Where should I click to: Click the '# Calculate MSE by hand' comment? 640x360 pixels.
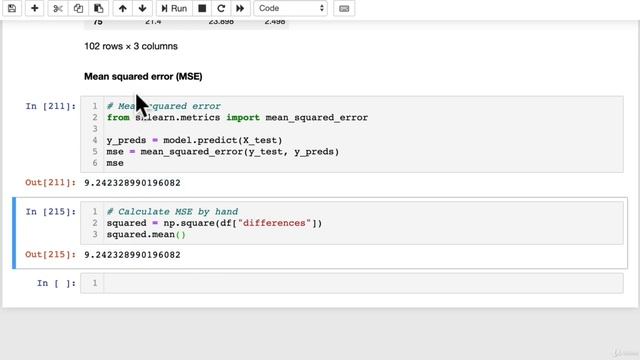click(172, 212)
